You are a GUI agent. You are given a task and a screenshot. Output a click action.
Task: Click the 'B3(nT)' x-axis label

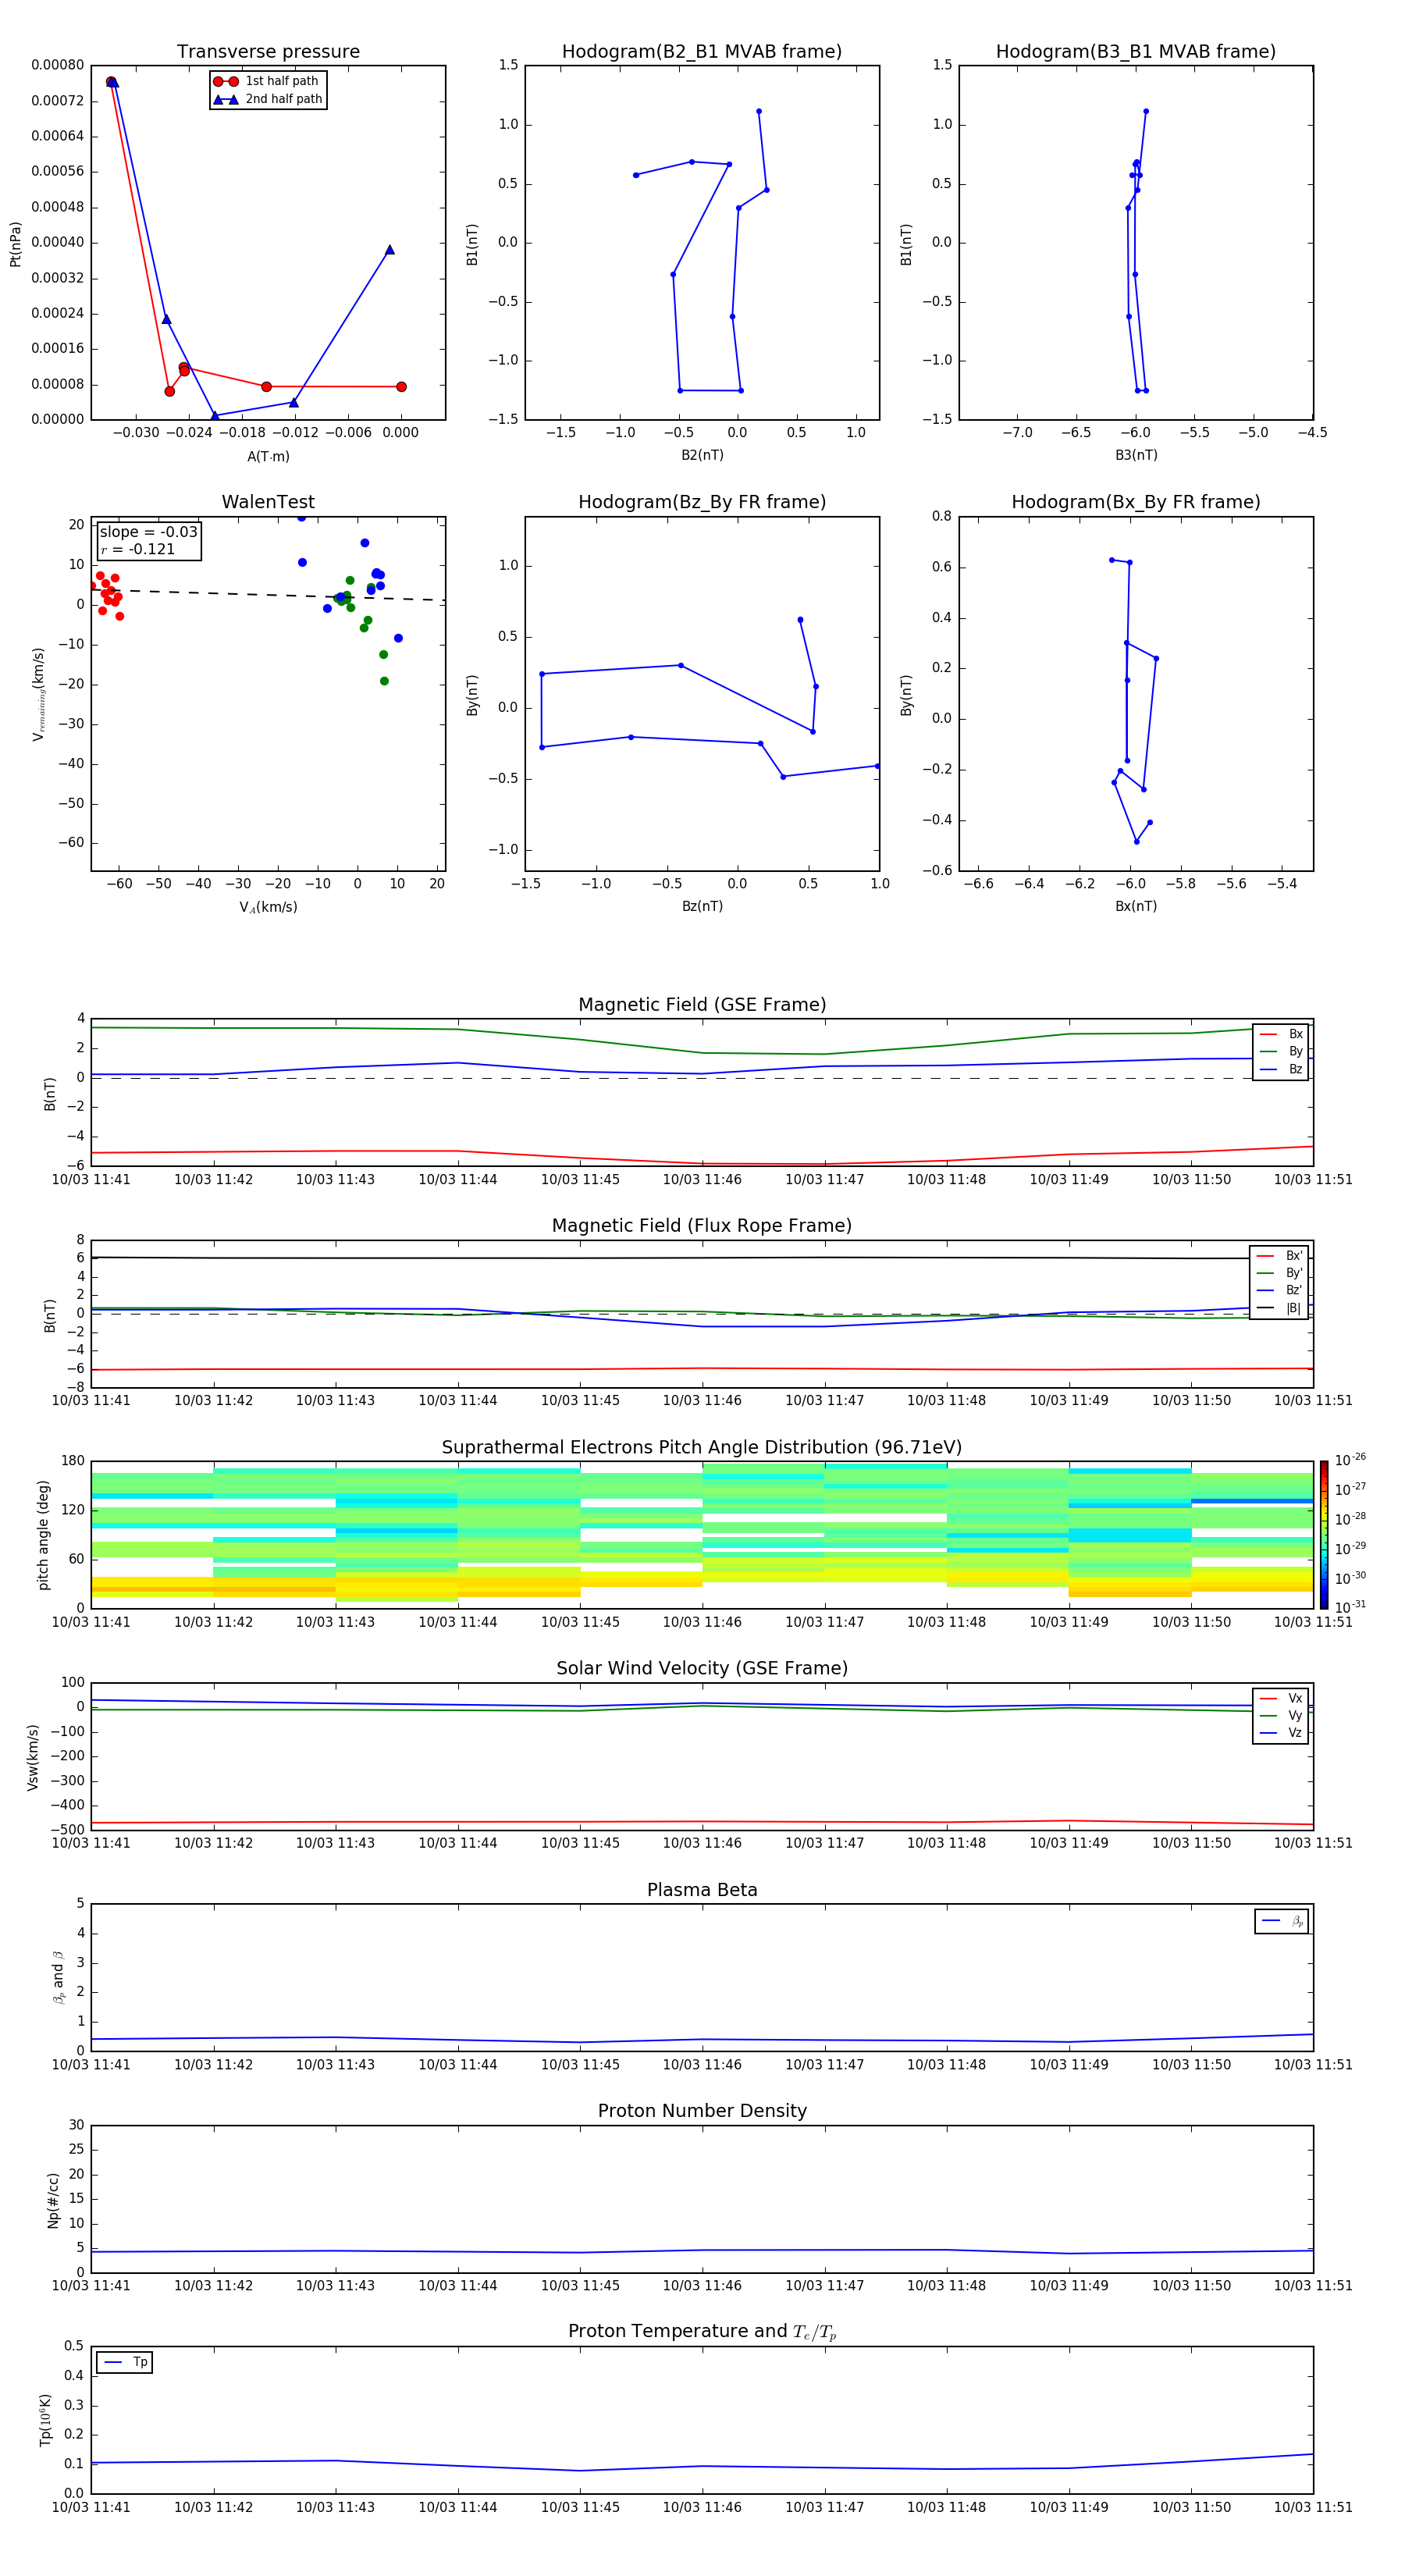[x=1136, y=455]
